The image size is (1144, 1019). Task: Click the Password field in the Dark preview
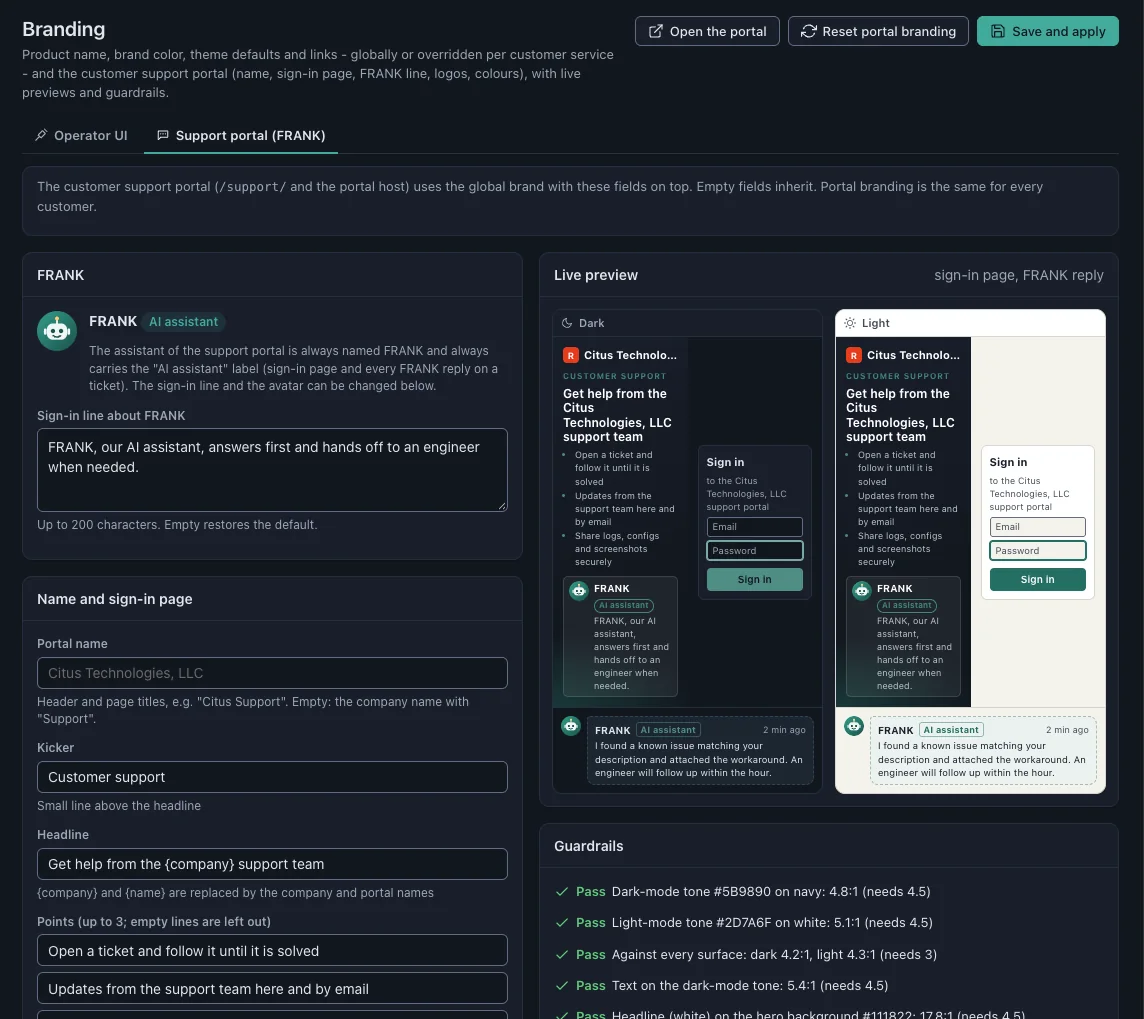(754, 551)
